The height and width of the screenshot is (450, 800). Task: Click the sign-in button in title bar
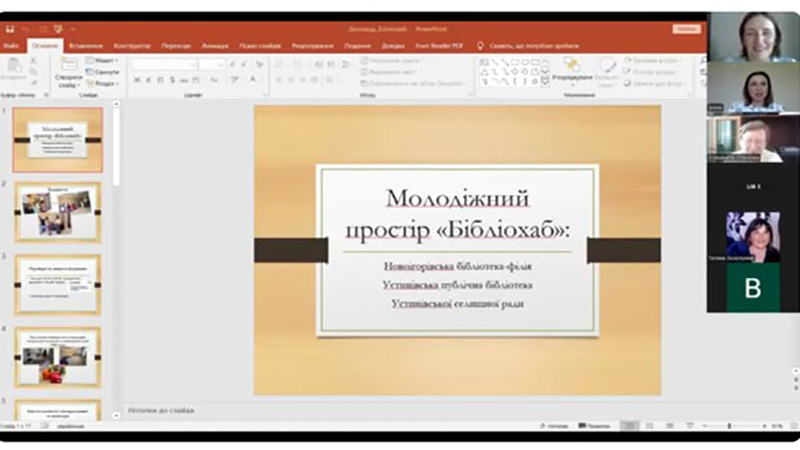coord(686,30)
